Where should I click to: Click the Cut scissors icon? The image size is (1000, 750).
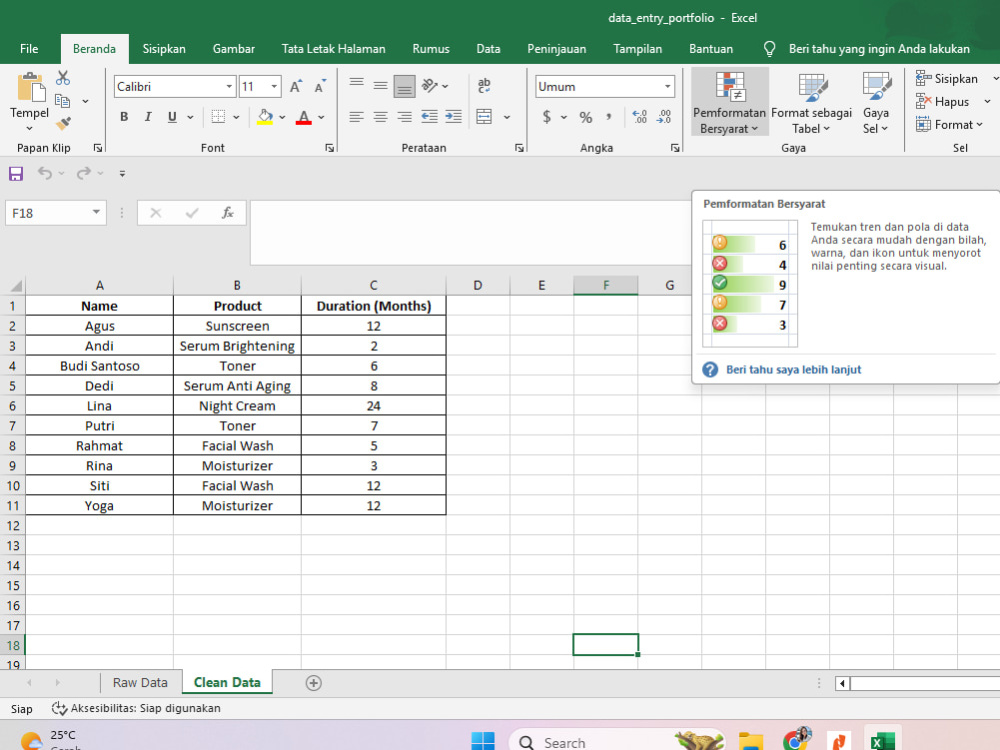[x=62, y=78]
